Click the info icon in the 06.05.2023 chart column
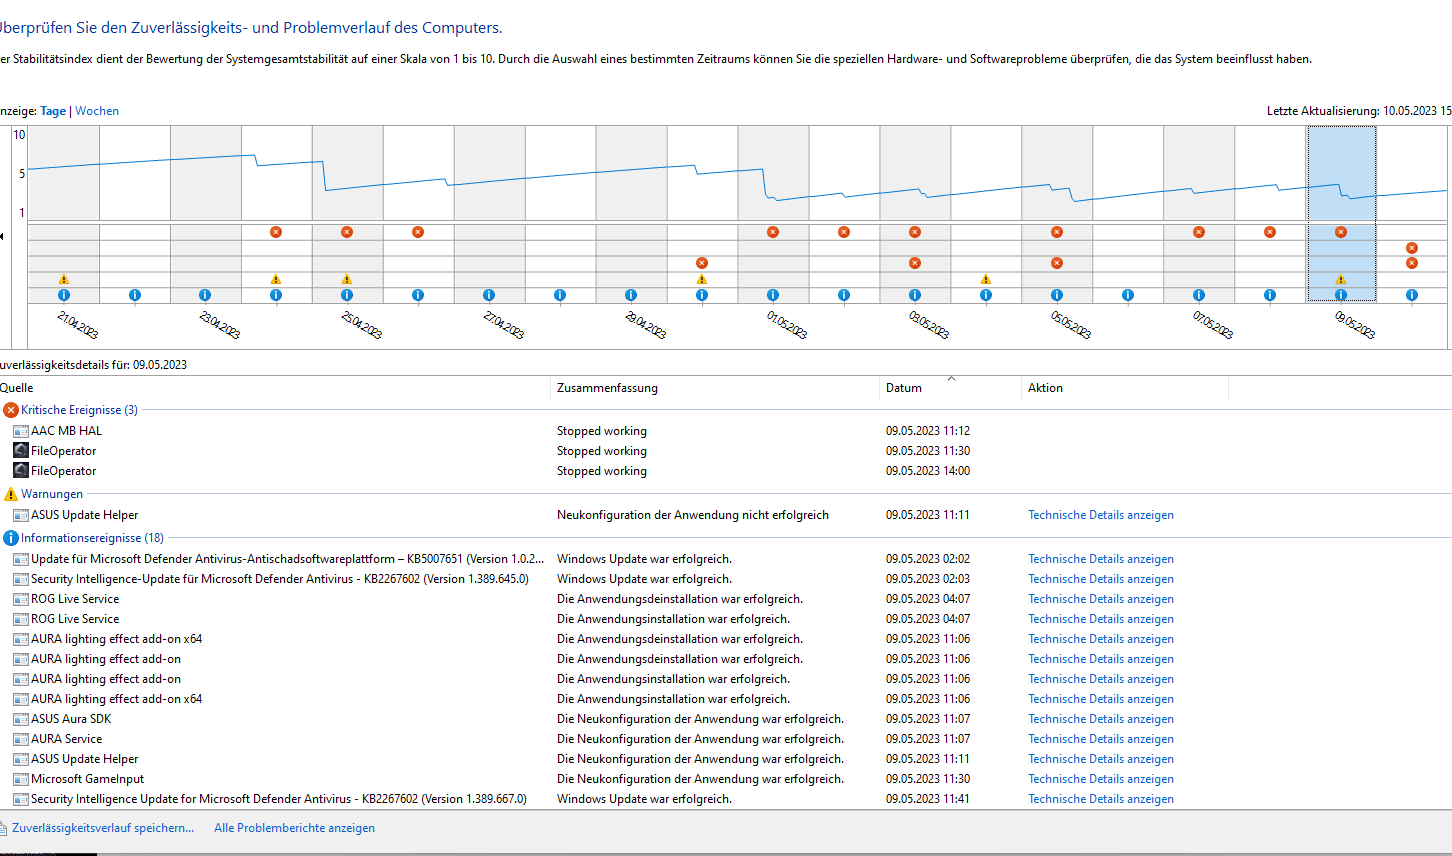The width and height of the screenshot is (1452, 856). point(1128,295)
